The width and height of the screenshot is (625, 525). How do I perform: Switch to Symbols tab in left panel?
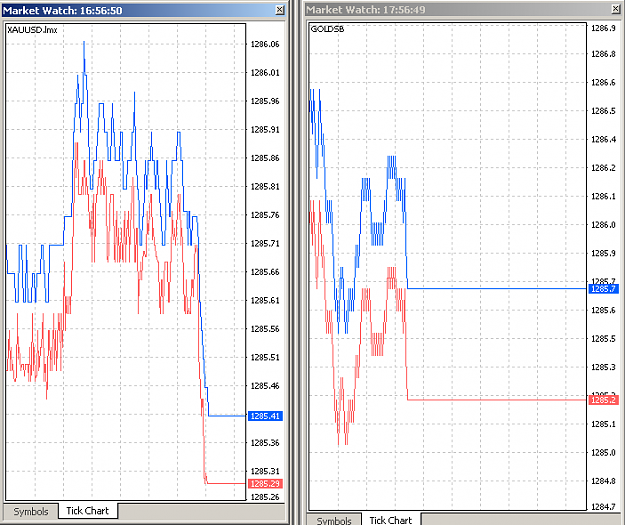pyautogui.click(x=31, y=511)
